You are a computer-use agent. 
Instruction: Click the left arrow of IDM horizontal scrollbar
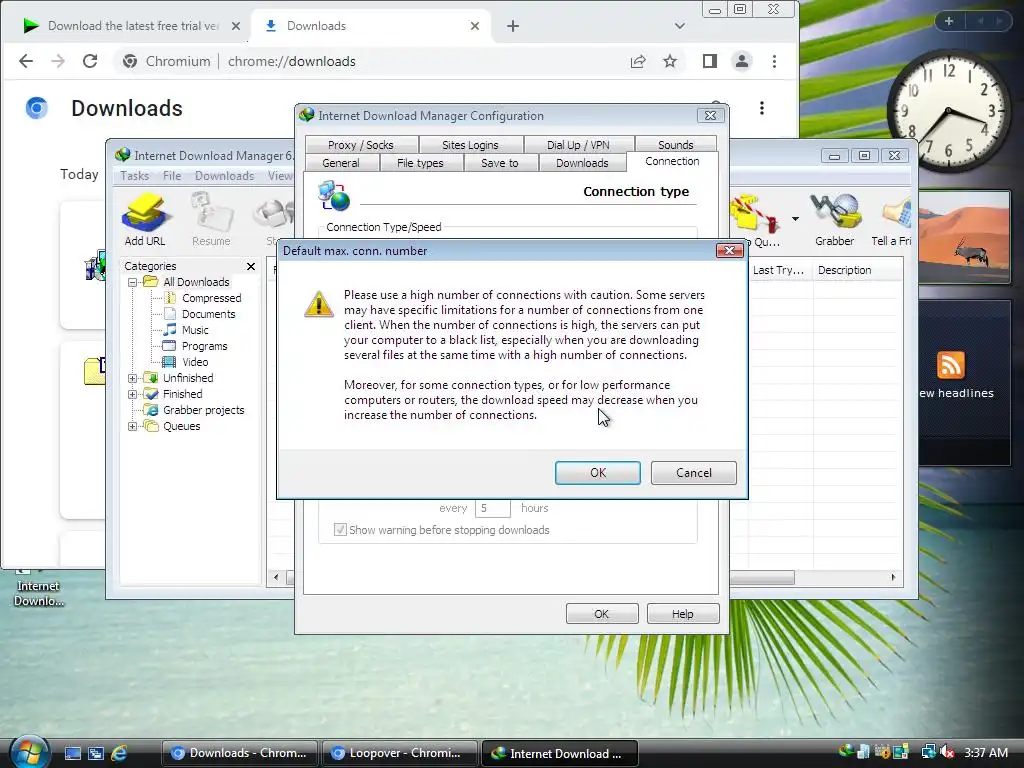[276, 577]
